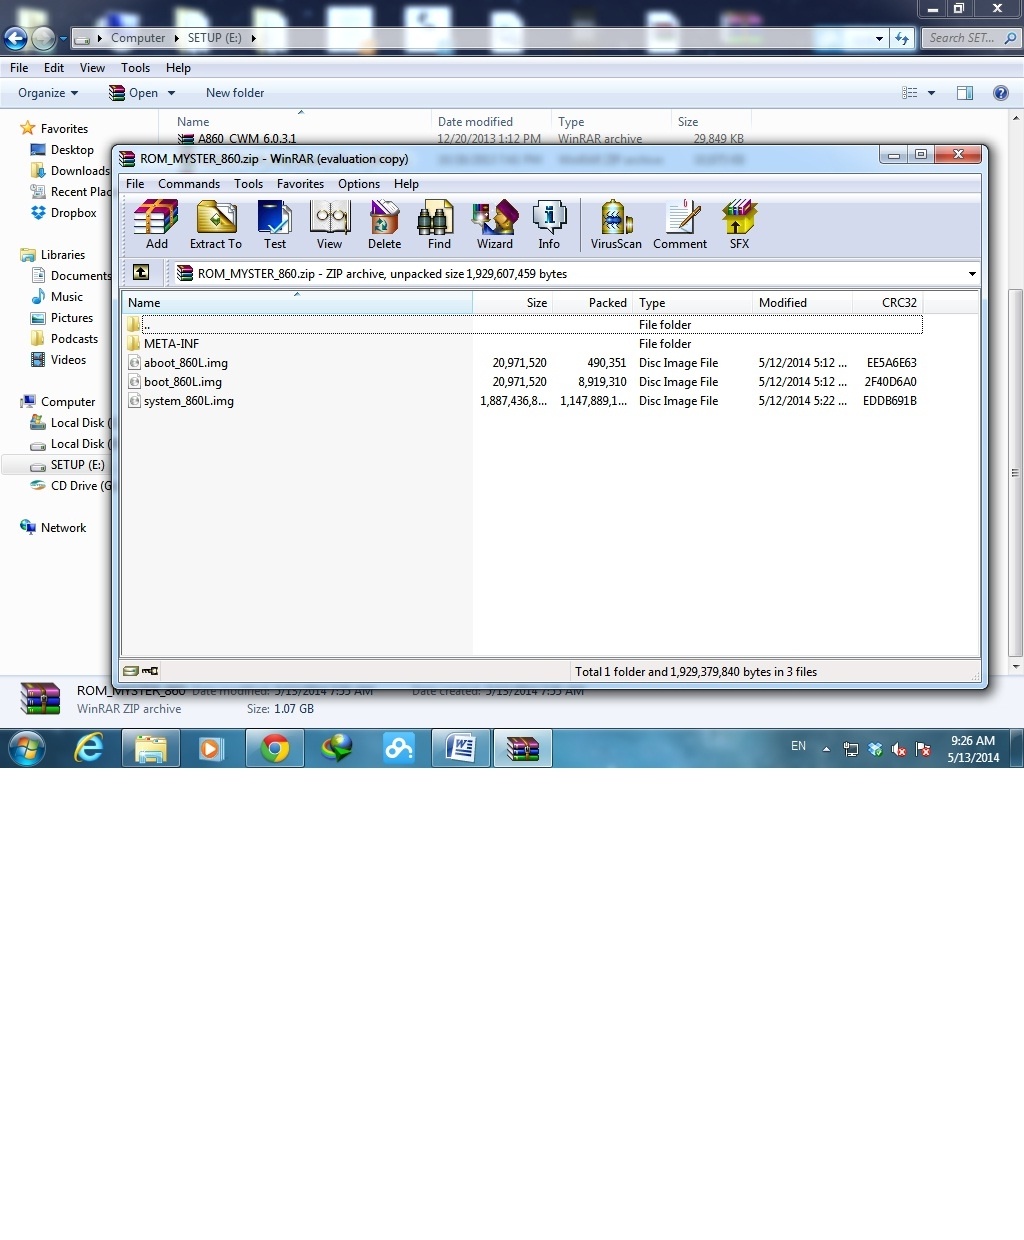1024x1240 pixels.
Task: Toggle the preview pane
Action: coord(965,93)
